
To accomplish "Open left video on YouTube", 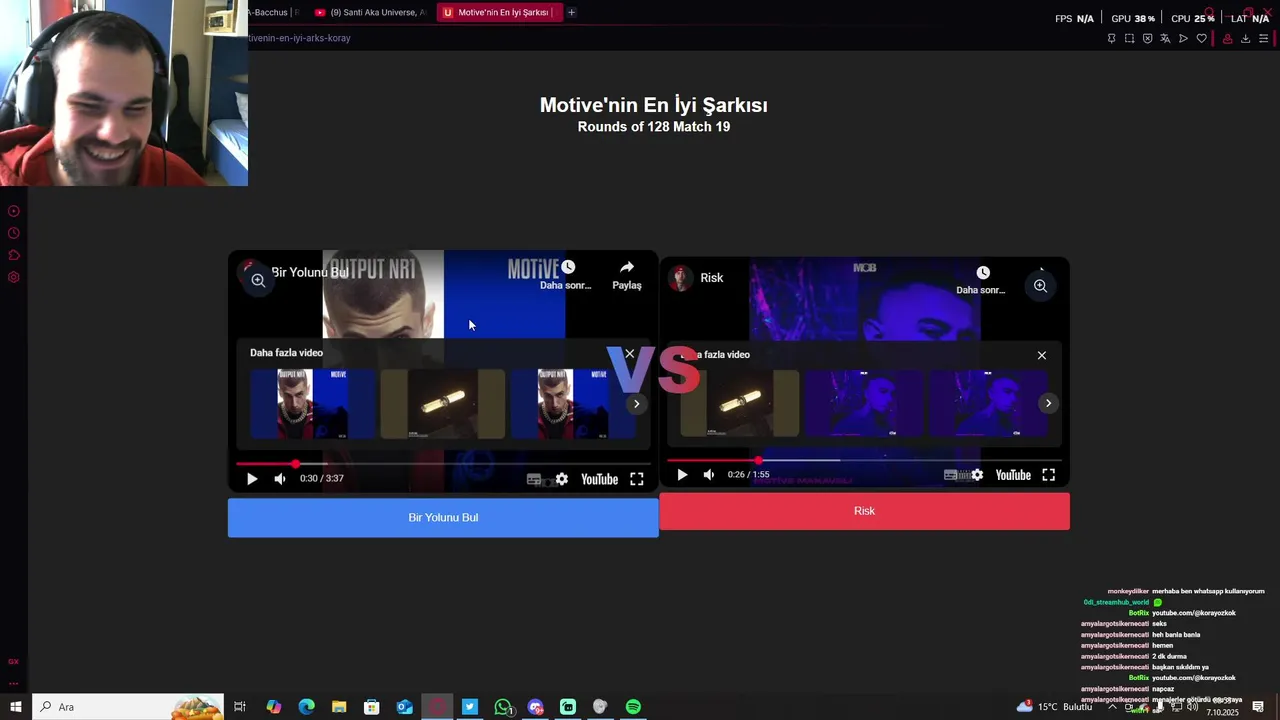I will coord(599,479).
